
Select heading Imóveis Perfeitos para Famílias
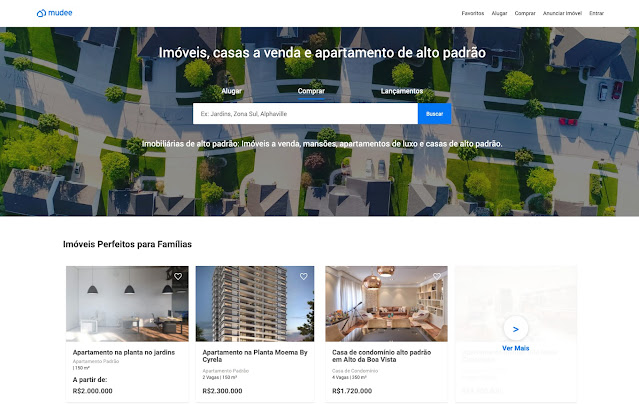point(127,244)
